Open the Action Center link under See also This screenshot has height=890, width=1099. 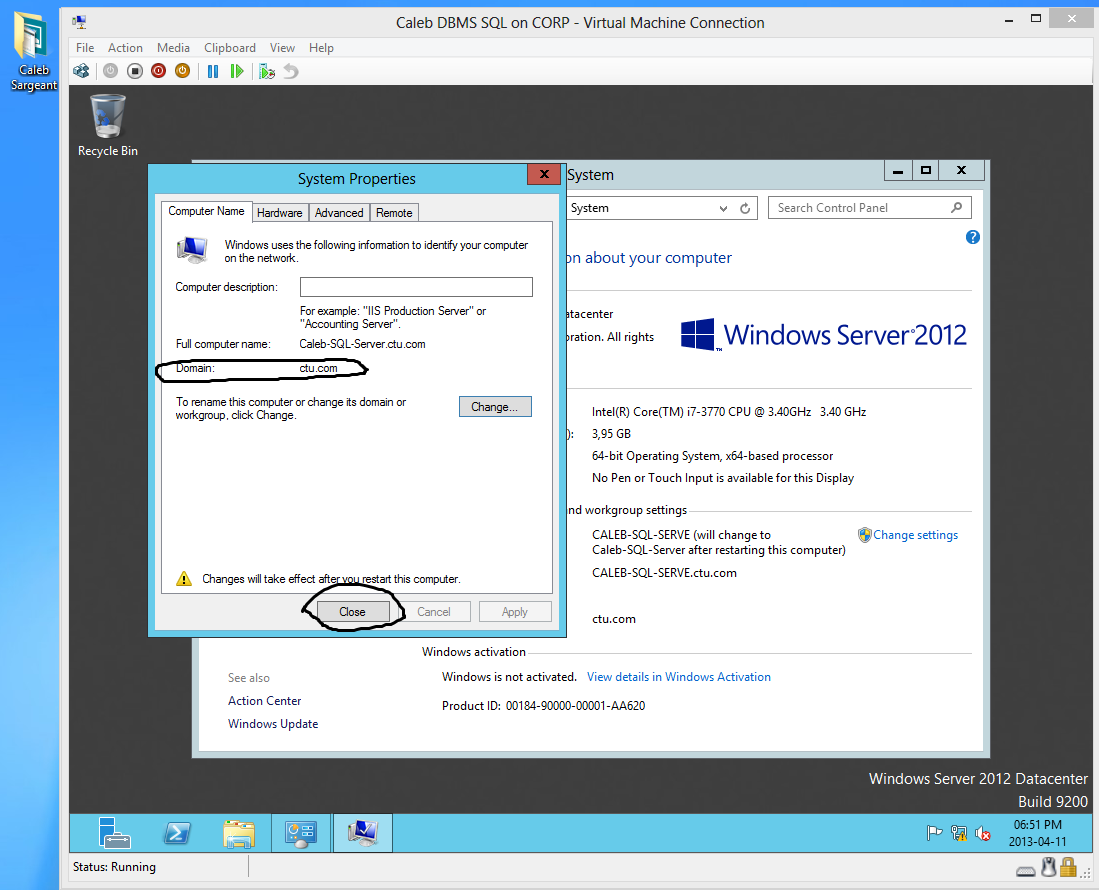[x=264, y=700]
